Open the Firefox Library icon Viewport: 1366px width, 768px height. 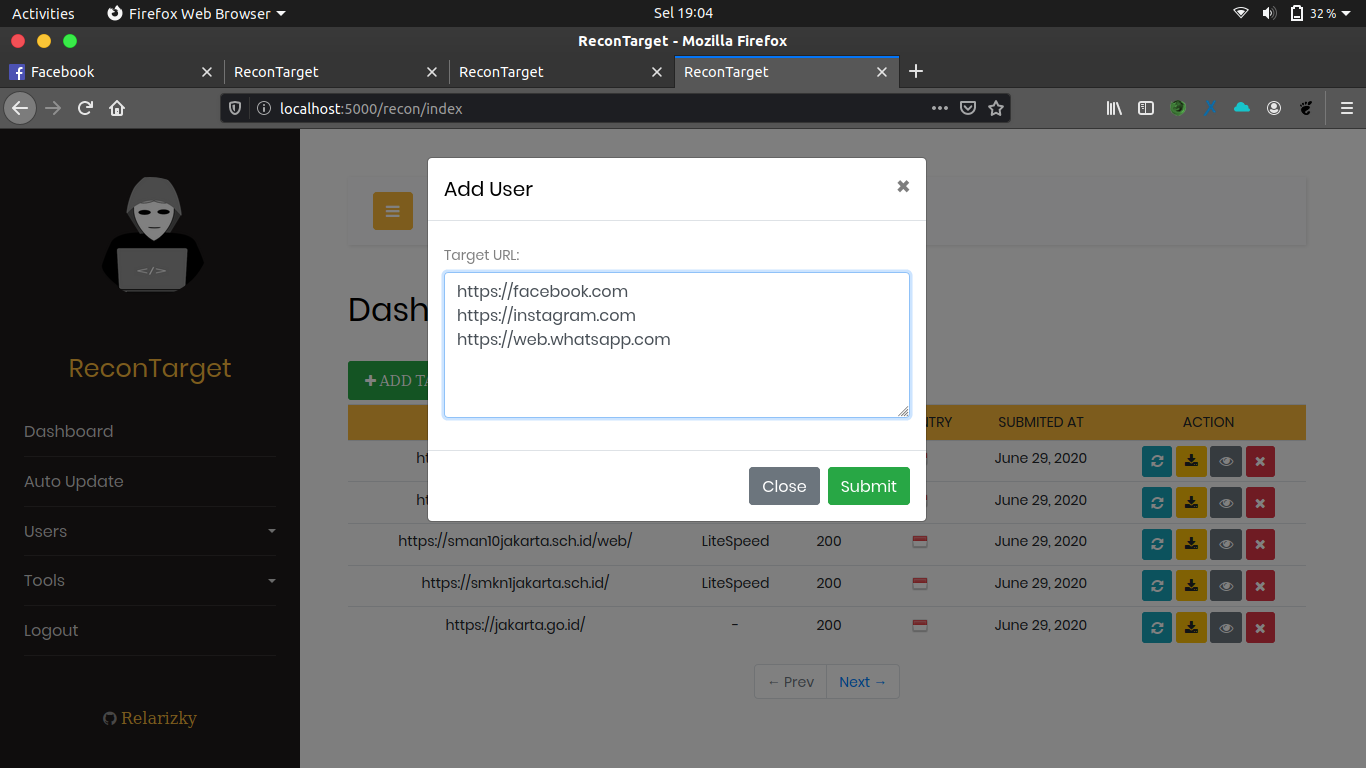(1114, 108)
